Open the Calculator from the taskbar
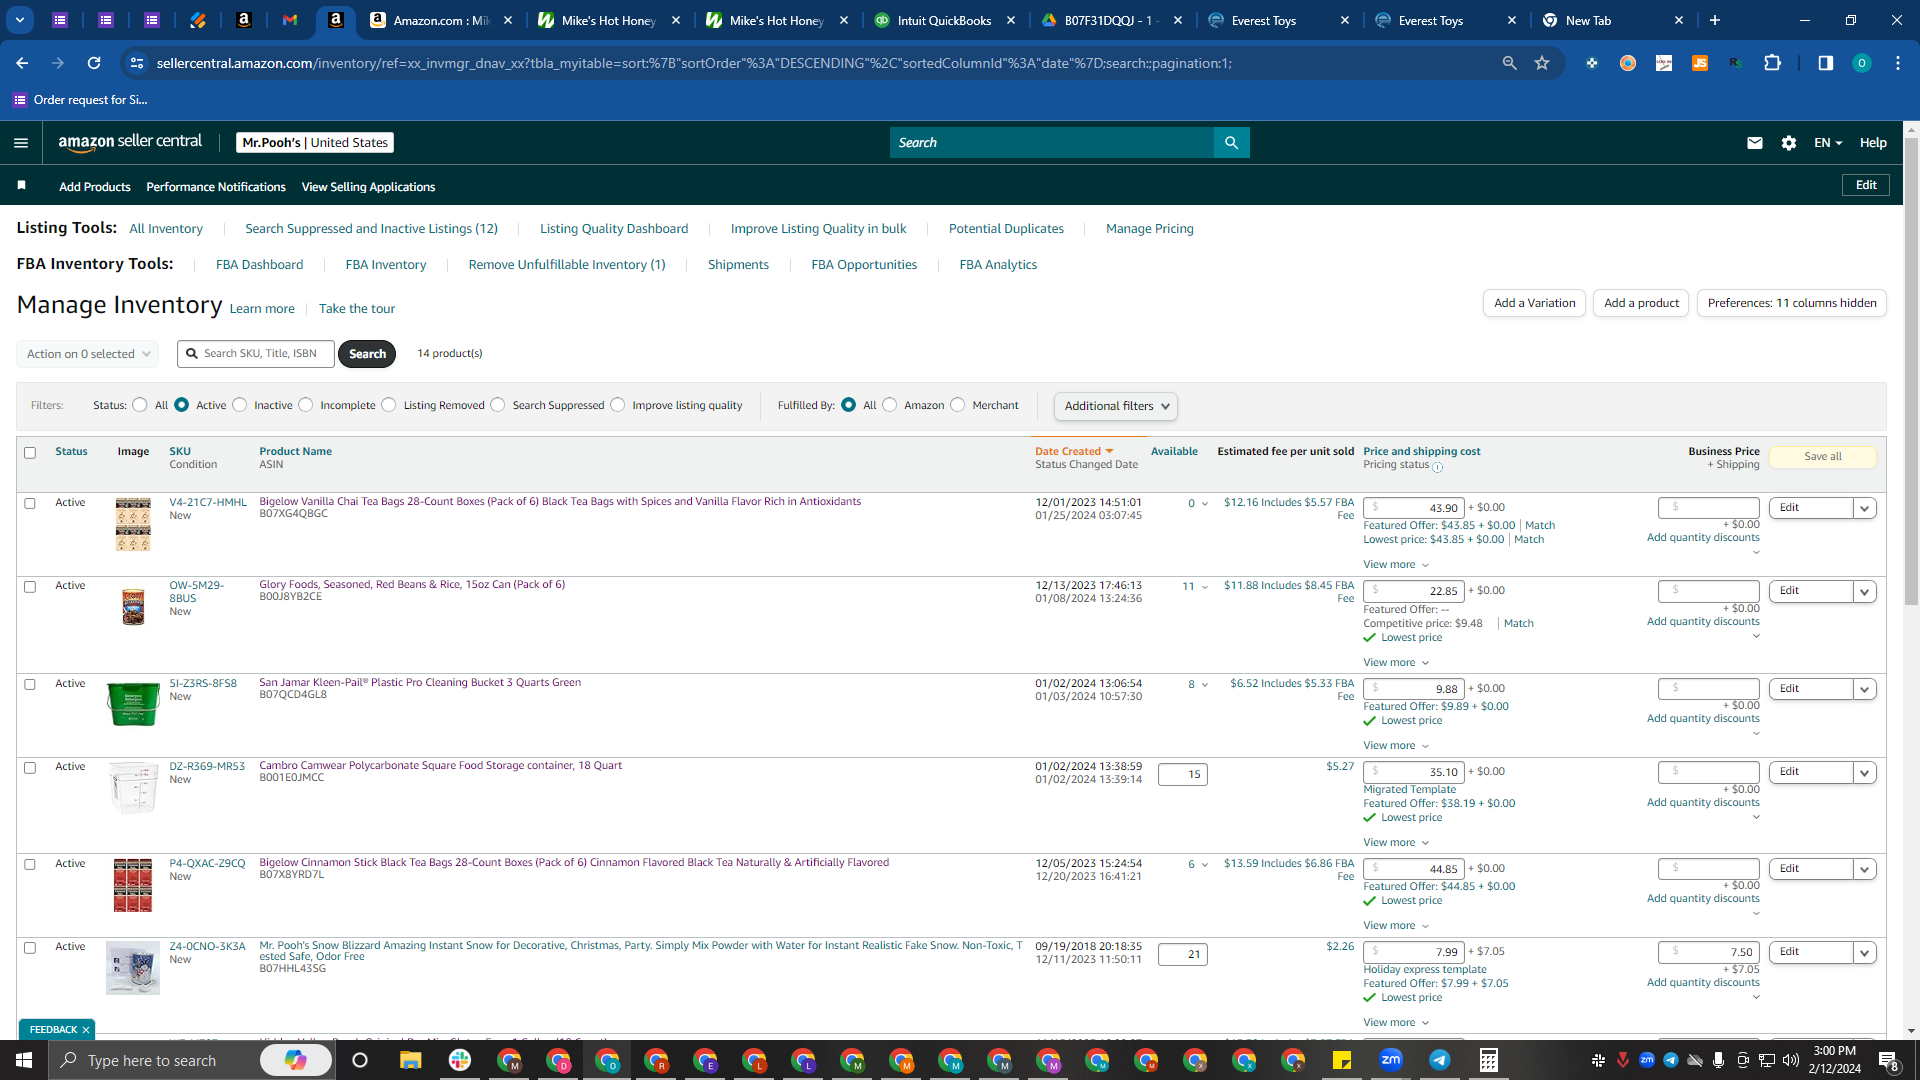This screenshot has height=1080, width=1920. (1488, 1060)
